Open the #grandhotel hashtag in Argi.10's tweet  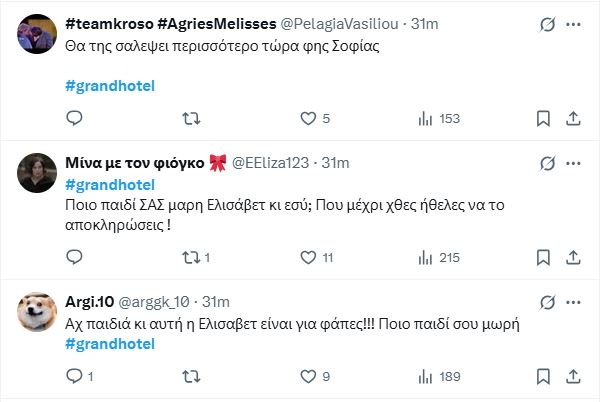[x=110, y=344]
